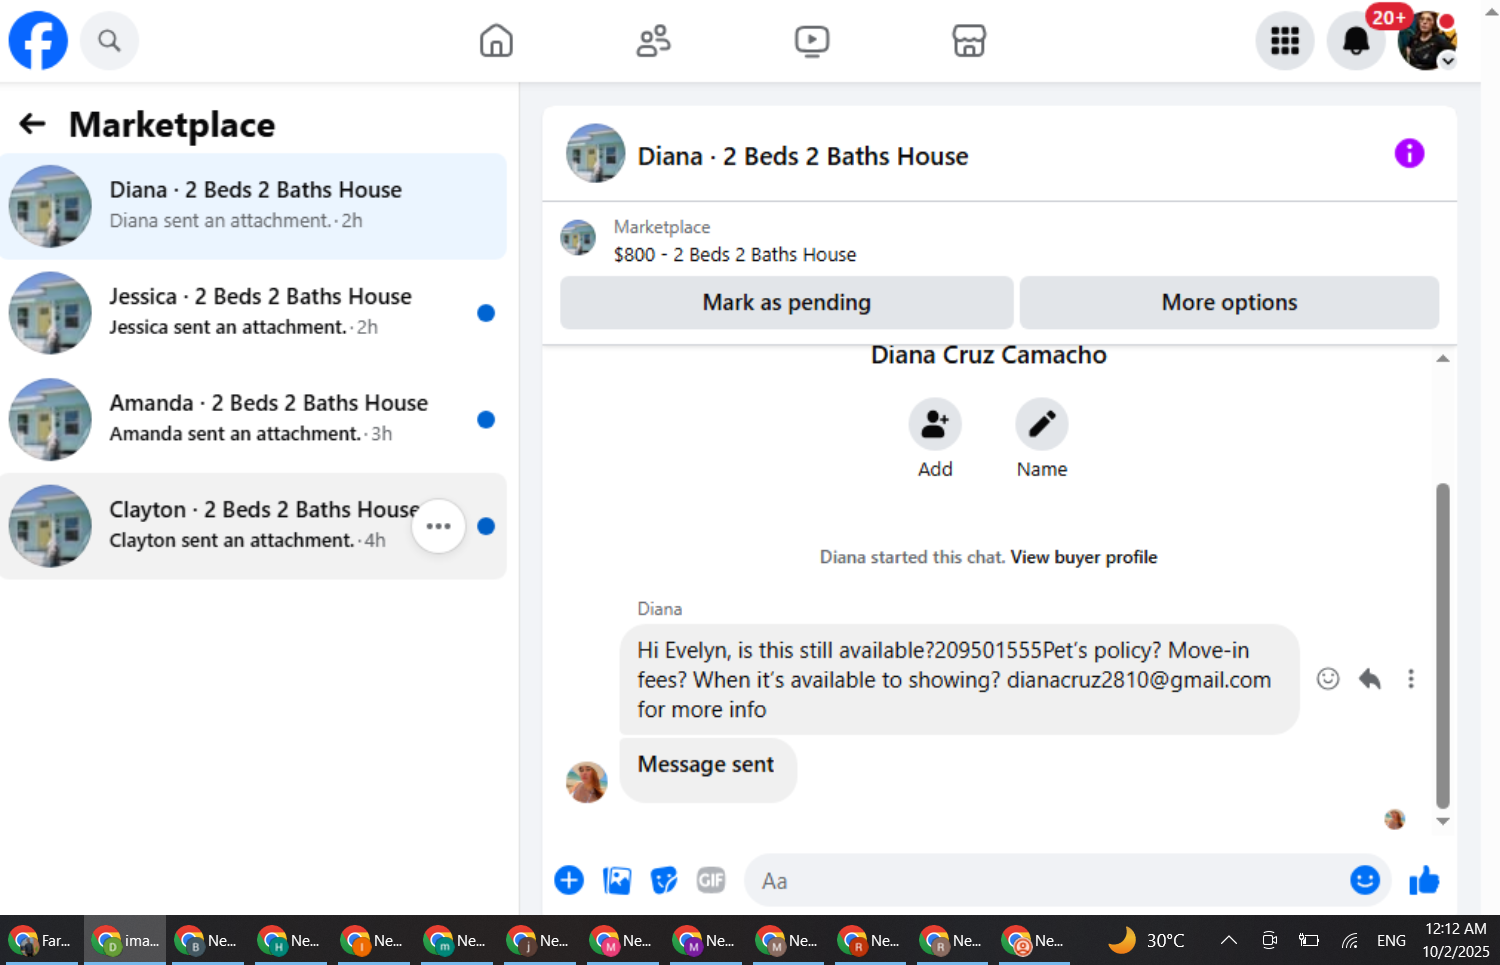Open the Facebook logo home link
Viewport: 1500px width, 965px height.
(x=38, y=41)
